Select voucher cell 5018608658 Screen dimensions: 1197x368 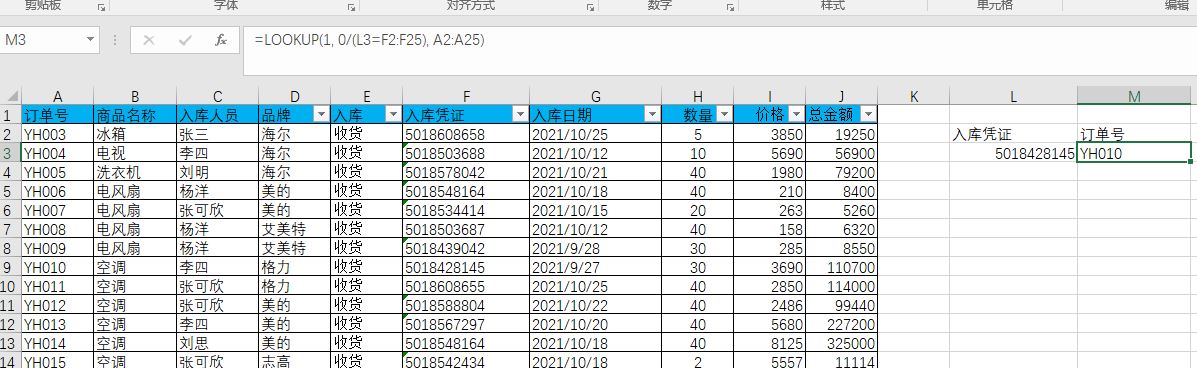466,134
